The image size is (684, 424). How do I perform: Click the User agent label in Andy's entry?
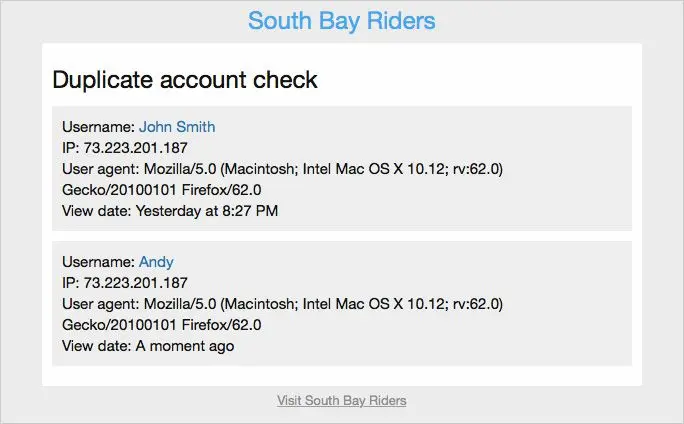coord(100,304)
